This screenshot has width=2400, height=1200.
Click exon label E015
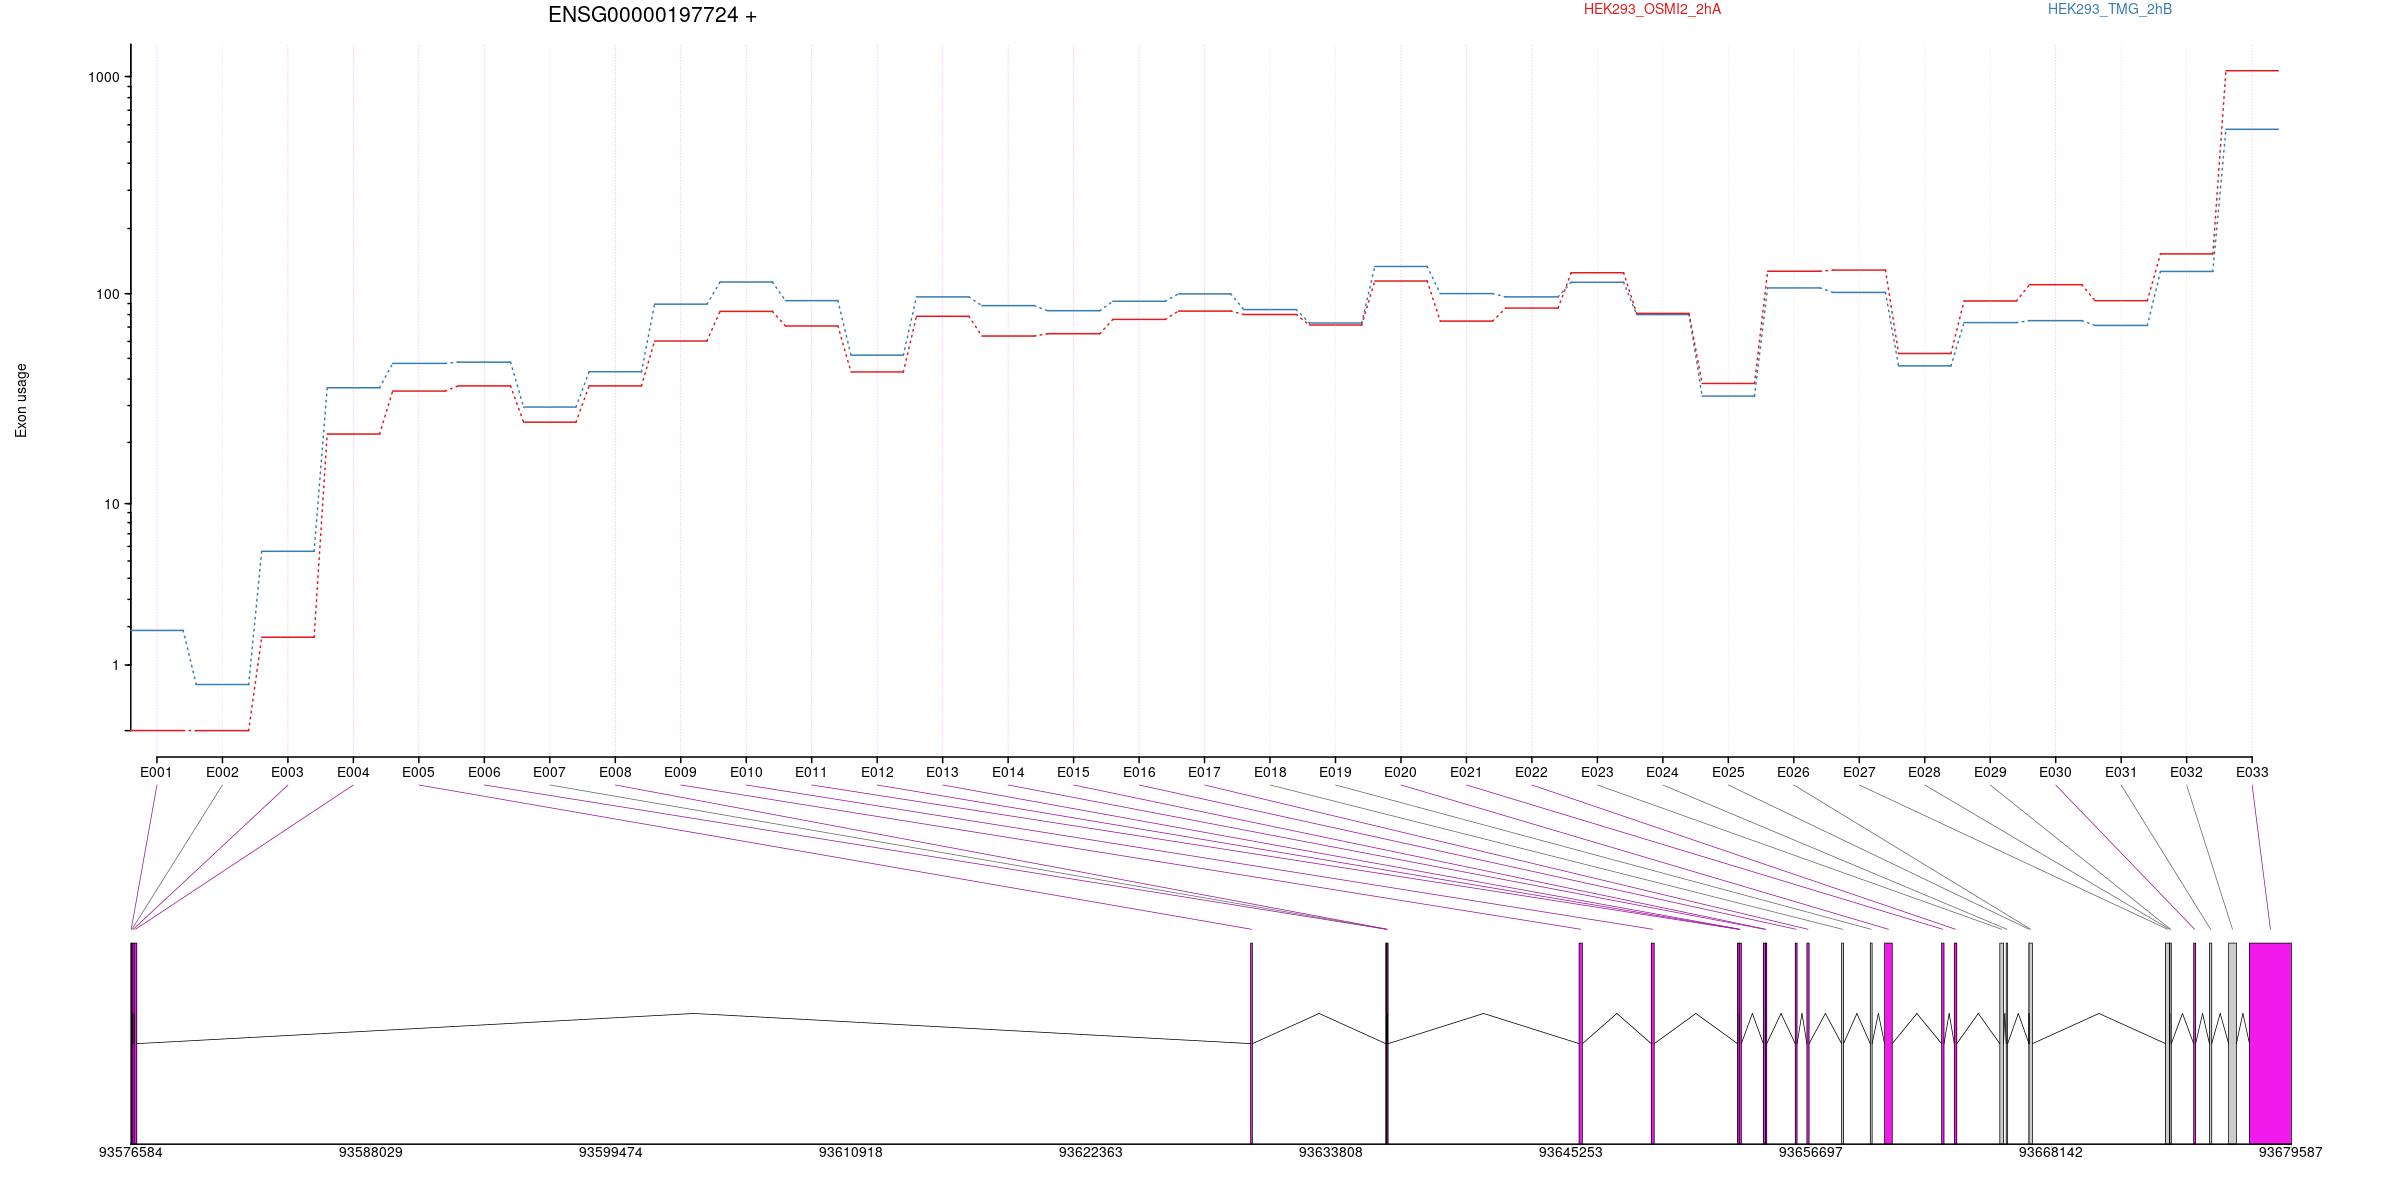click(x=1073, y=772)
